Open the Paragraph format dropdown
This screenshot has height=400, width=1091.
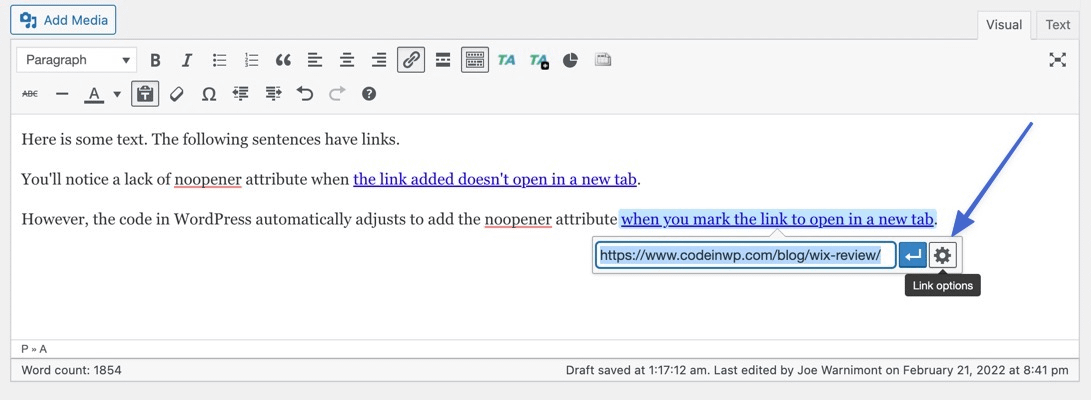coord(77,60)
